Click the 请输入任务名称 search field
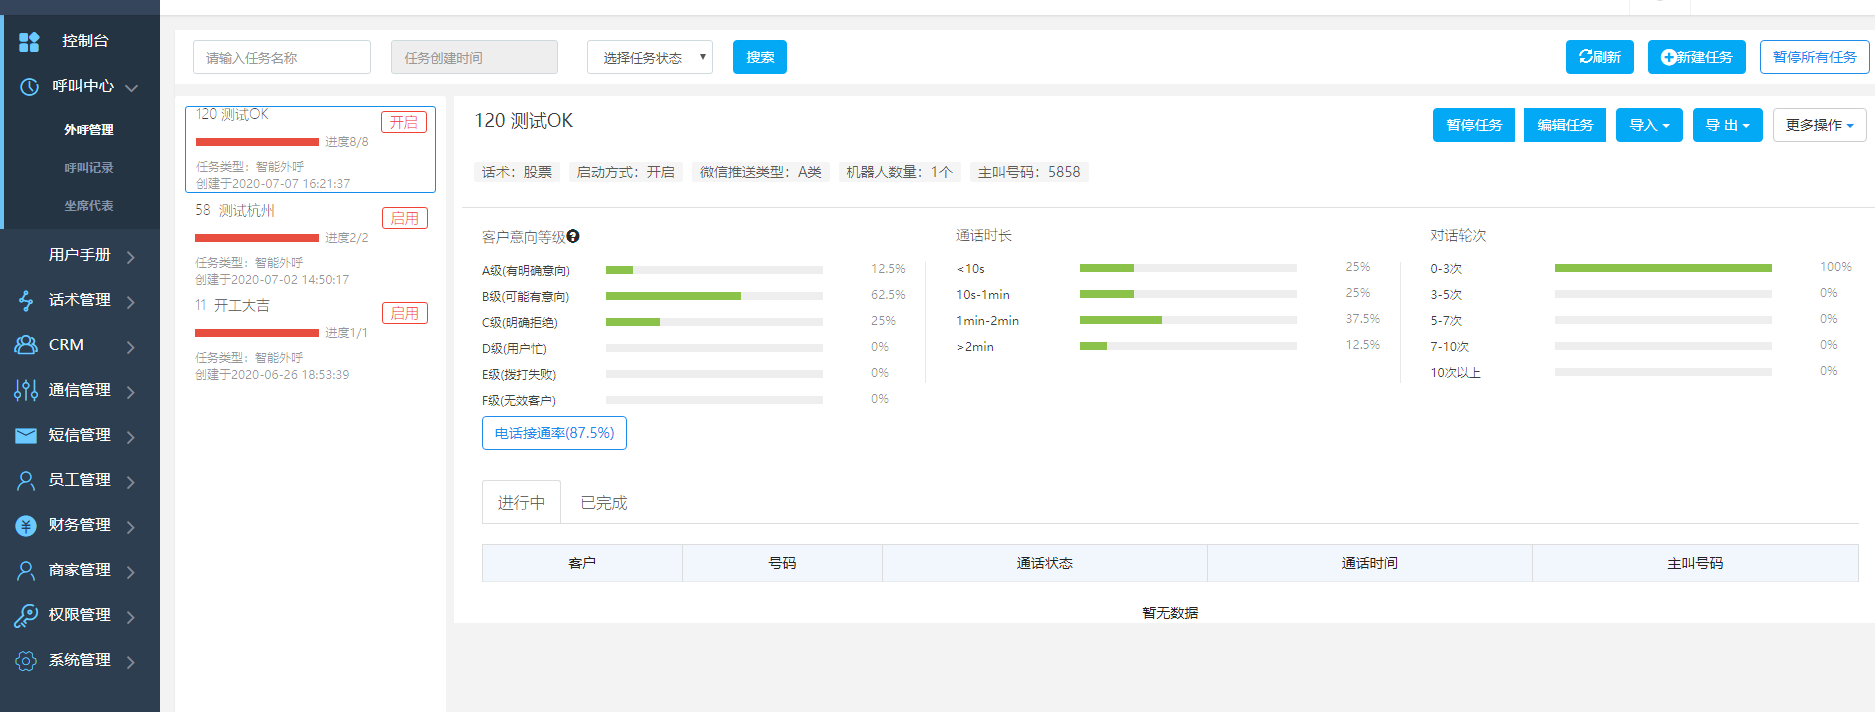This screenshot has width=1875, height=712. [282, 58]
